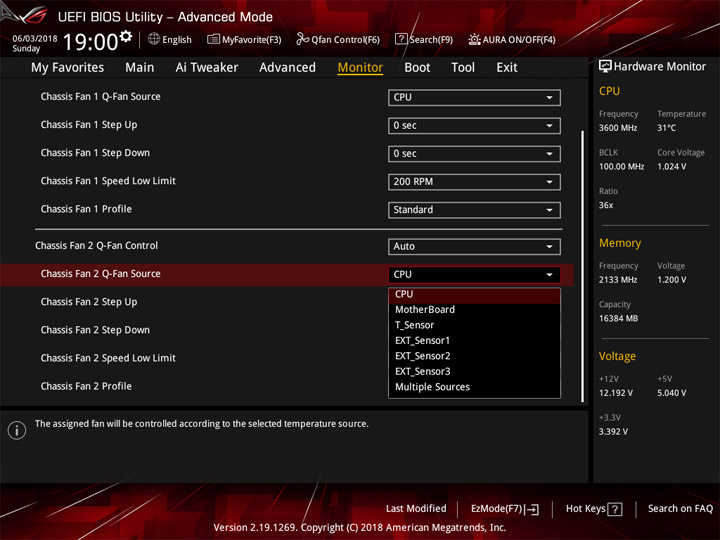Choose EXT_Sensor1 in the source list

point(474,341)
